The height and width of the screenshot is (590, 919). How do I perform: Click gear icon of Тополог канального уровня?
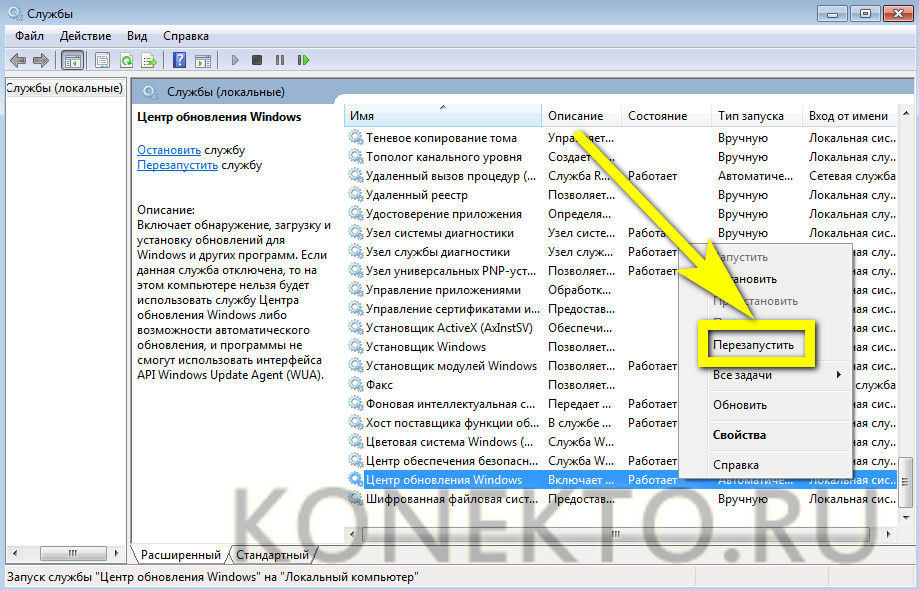click(x=355, y=156)
